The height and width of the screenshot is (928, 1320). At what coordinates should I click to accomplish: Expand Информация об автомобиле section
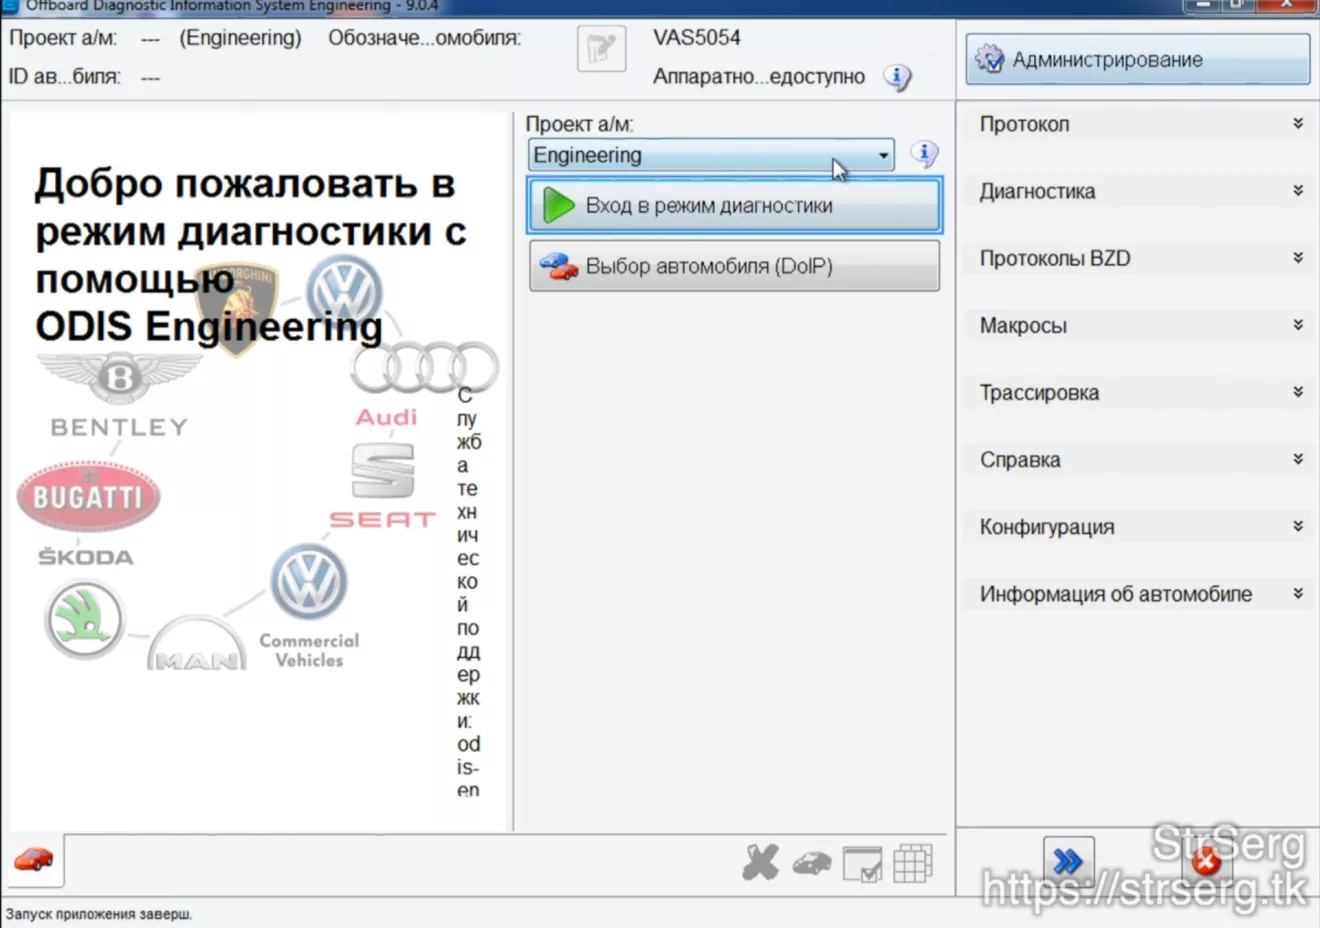pos(1137,593)
